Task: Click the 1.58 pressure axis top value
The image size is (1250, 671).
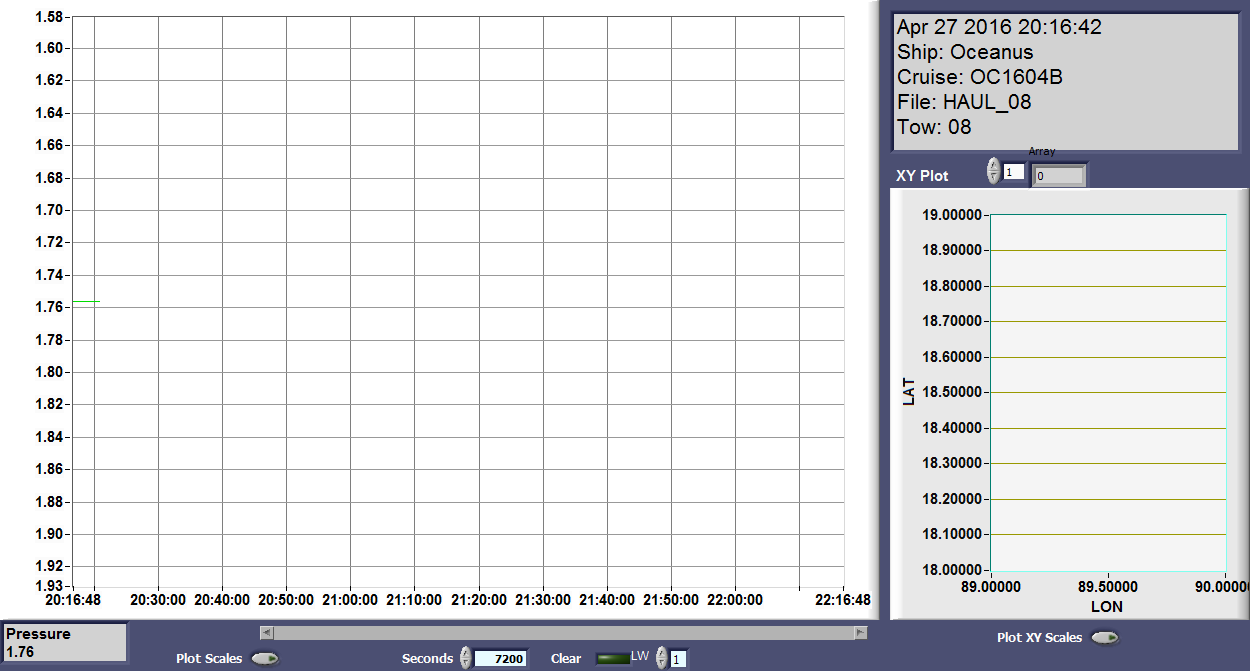Action: tap(49, 17)
